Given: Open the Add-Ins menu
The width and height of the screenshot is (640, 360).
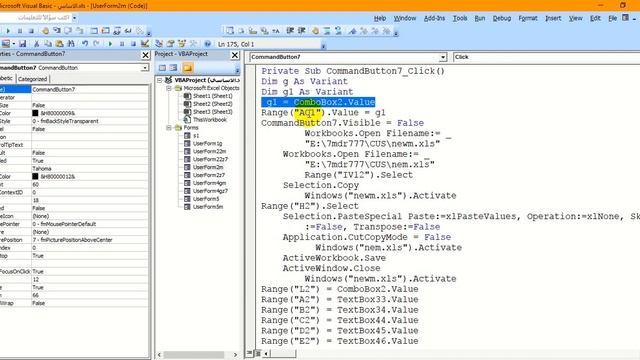Looking at the screenshot, I should [434, 18].
